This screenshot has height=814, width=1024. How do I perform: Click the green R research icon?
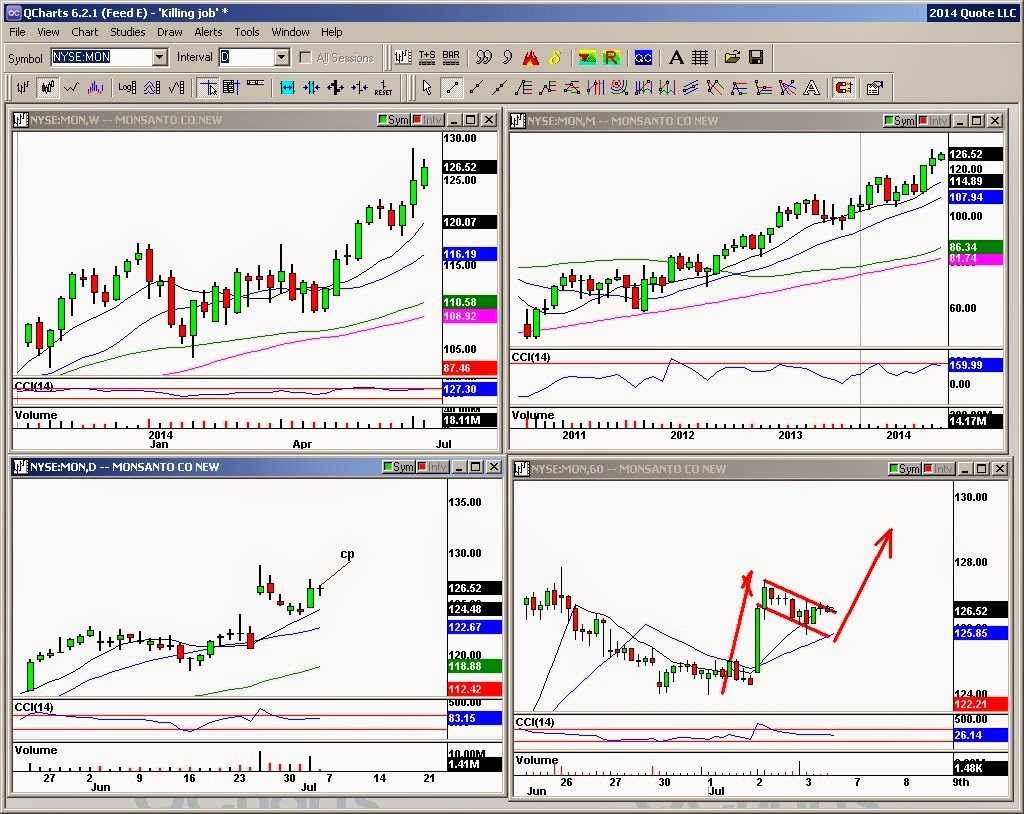[611, 57]
